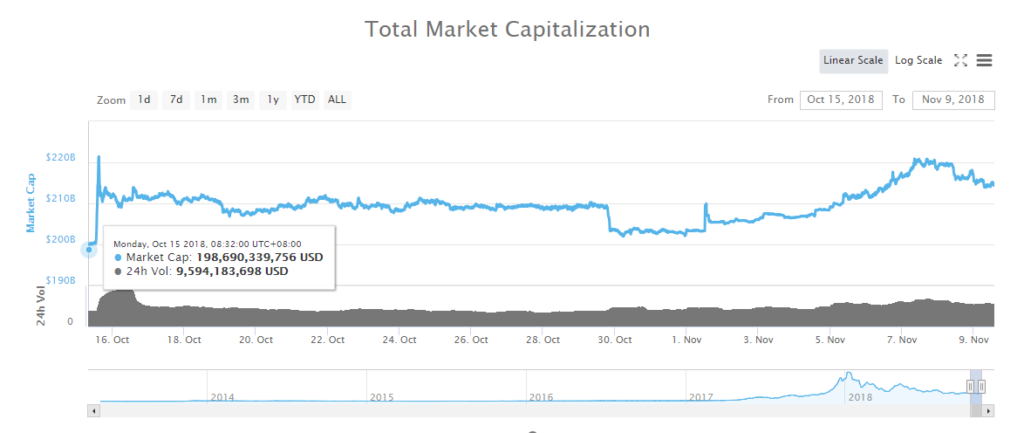Select the 1y zoom range
The height and width of the screenshot is (433, 1024).
coord(272,99)
